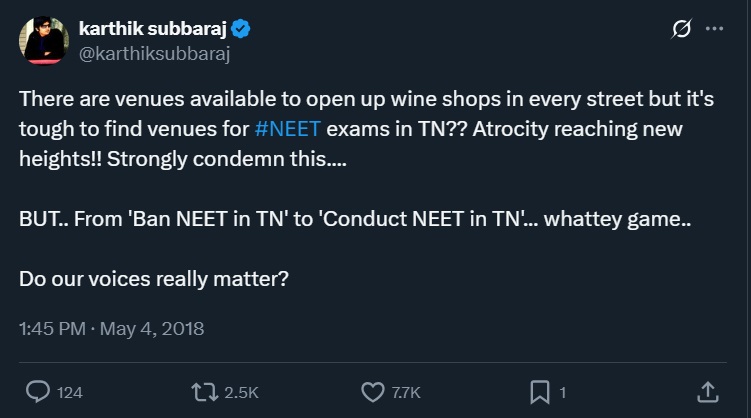
Task: Click the line "Do our voices really matter?"
Action: coord(154,278)
